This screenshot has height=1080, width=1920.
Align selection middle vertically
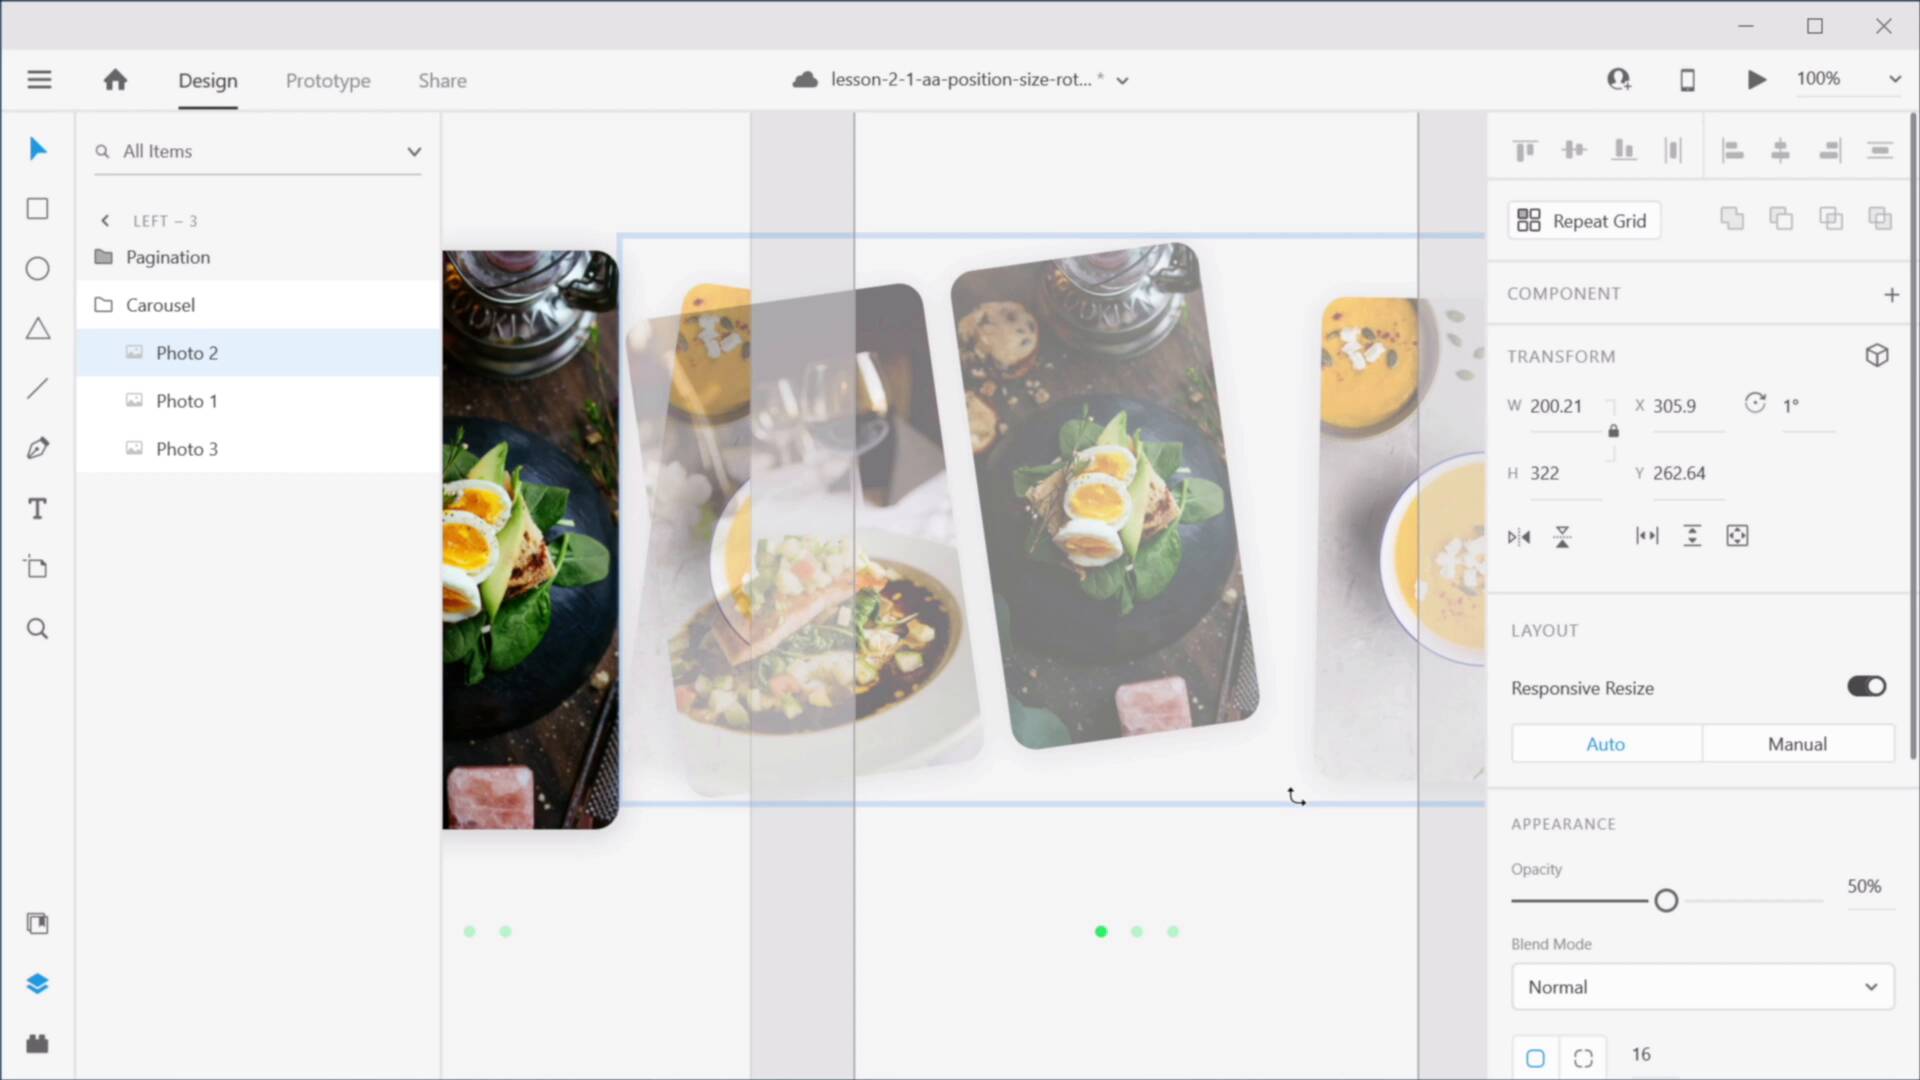click(x=1574, y=150)
